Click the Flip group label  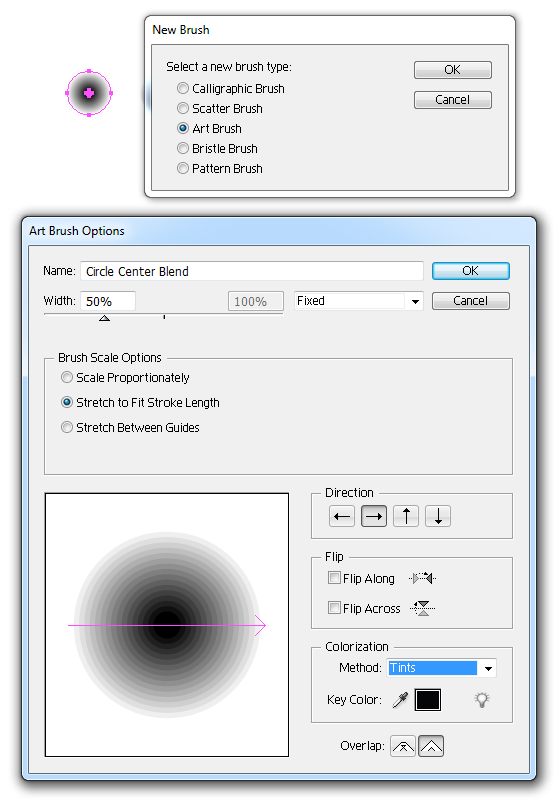click(334, 557)
